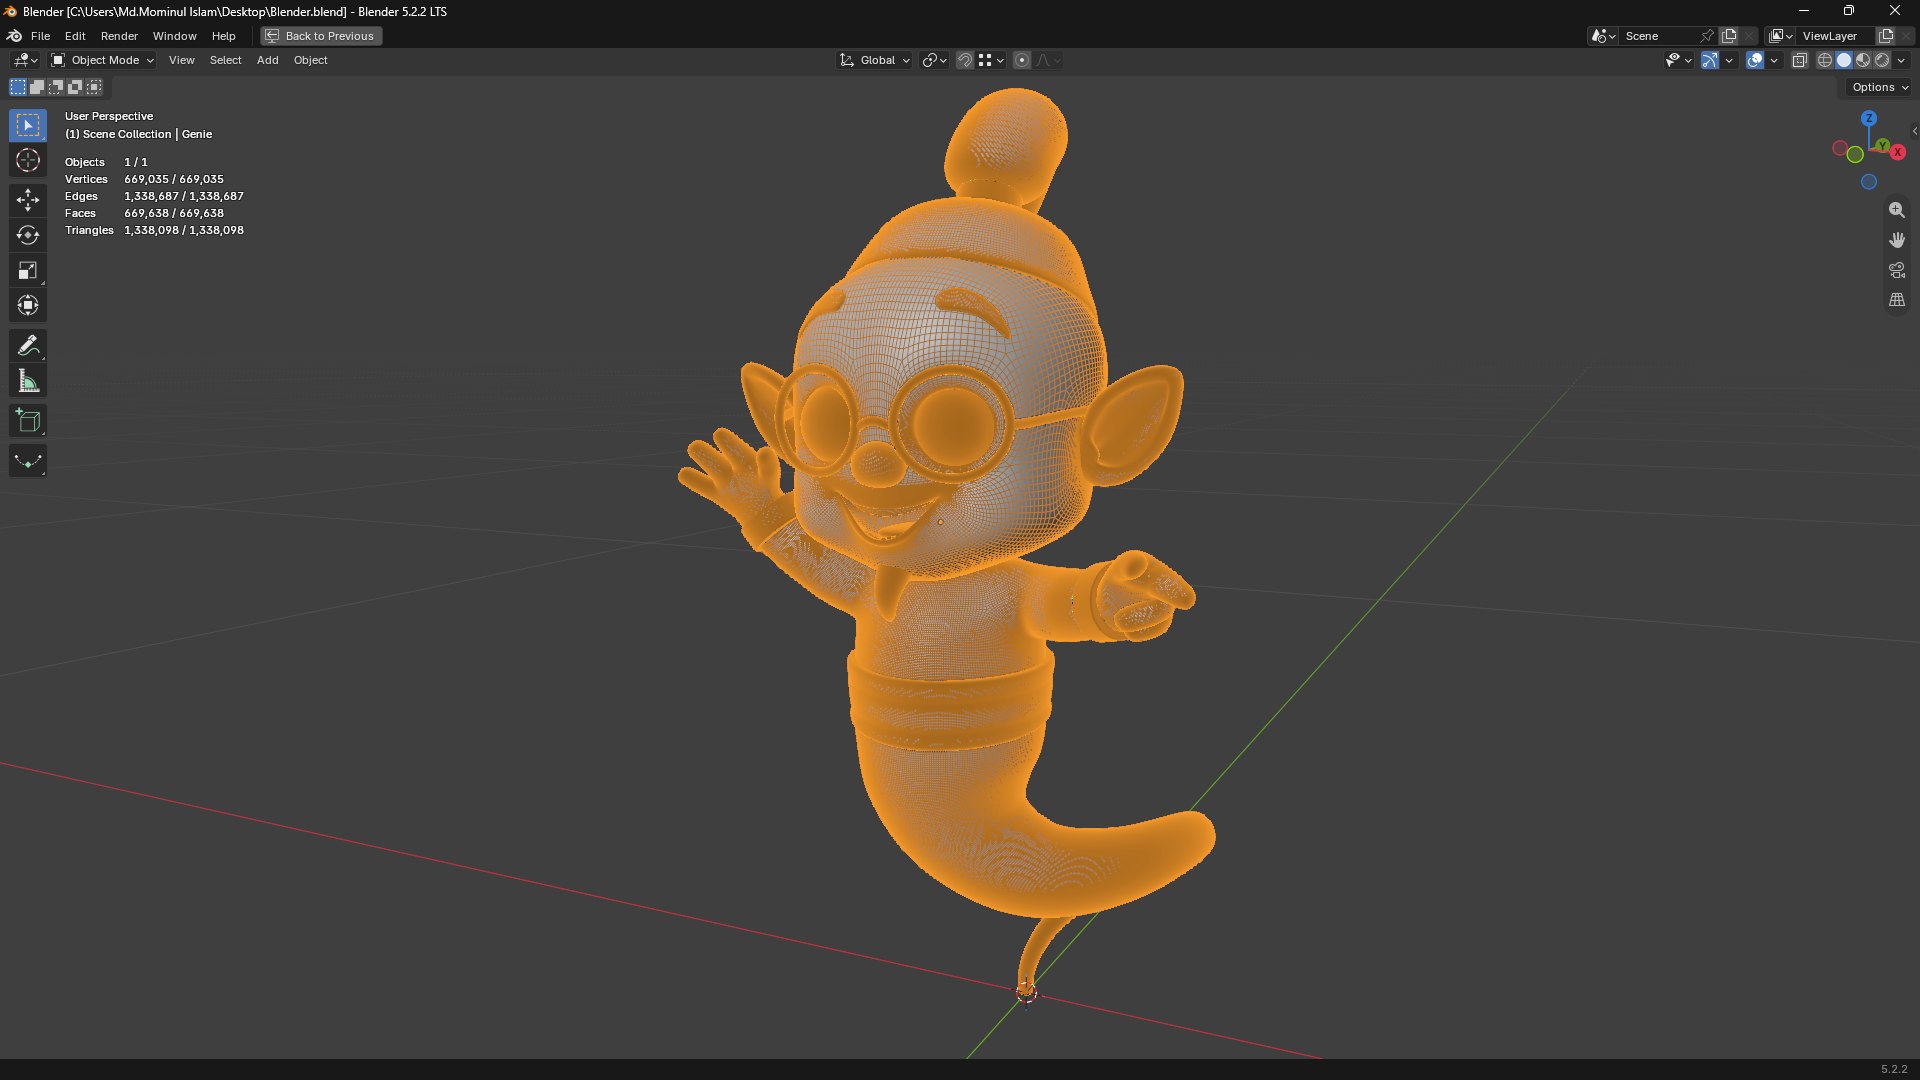Image resolution: width=1920 pixels, height=1080 pixels.
Task: Select Extend selection mode icon
Action: point(37,87)
